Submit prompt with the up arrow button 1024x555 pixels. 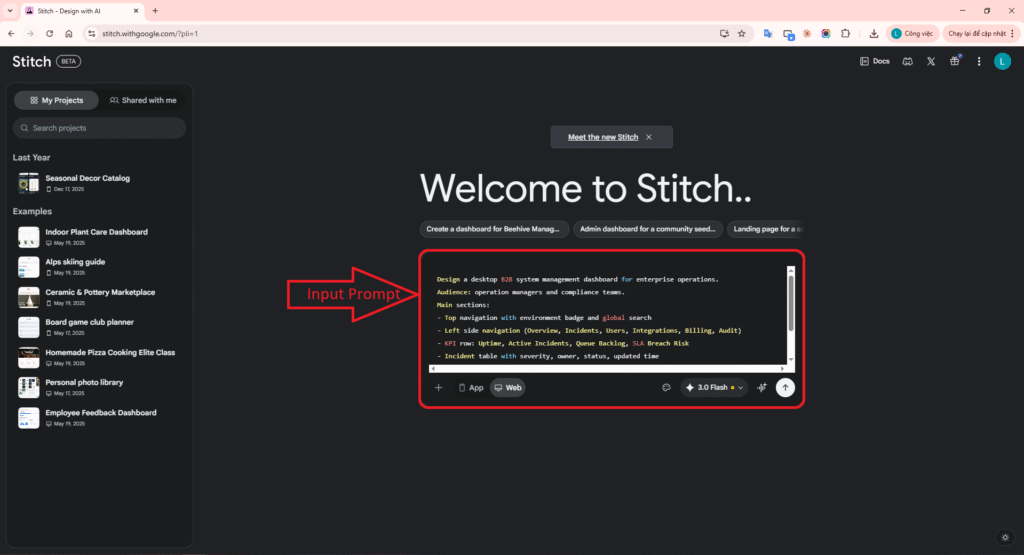(x=785, y=388)
